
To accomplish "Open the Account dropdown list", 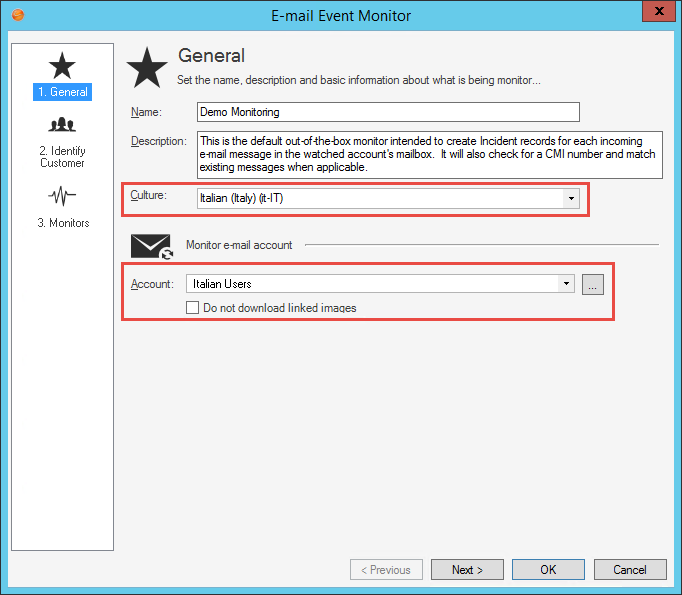I will (x=566, y=284).
